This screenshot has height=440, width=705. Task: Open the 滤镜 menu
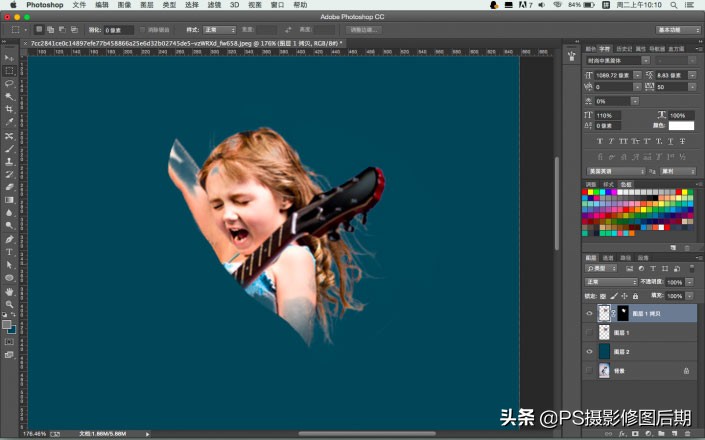pyautogui.click(x=214, y=5)
